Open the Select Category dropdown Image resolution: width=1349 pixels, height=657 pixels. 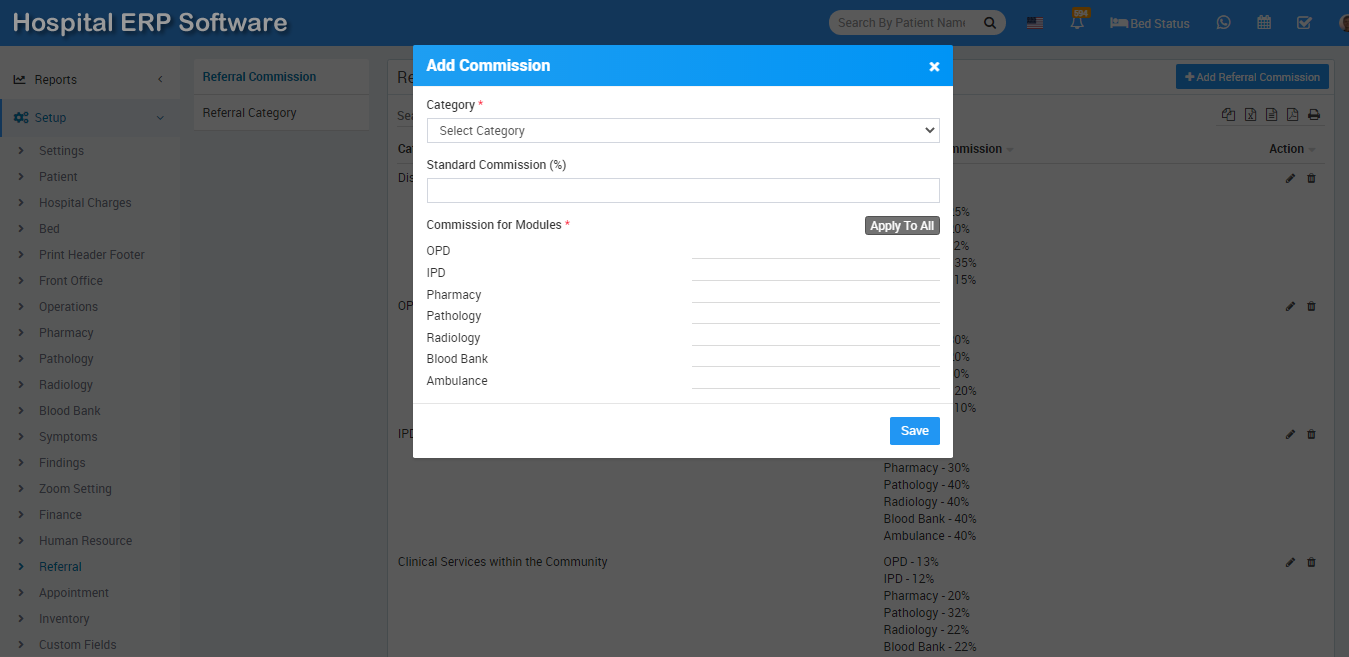[x=682, y=131]
